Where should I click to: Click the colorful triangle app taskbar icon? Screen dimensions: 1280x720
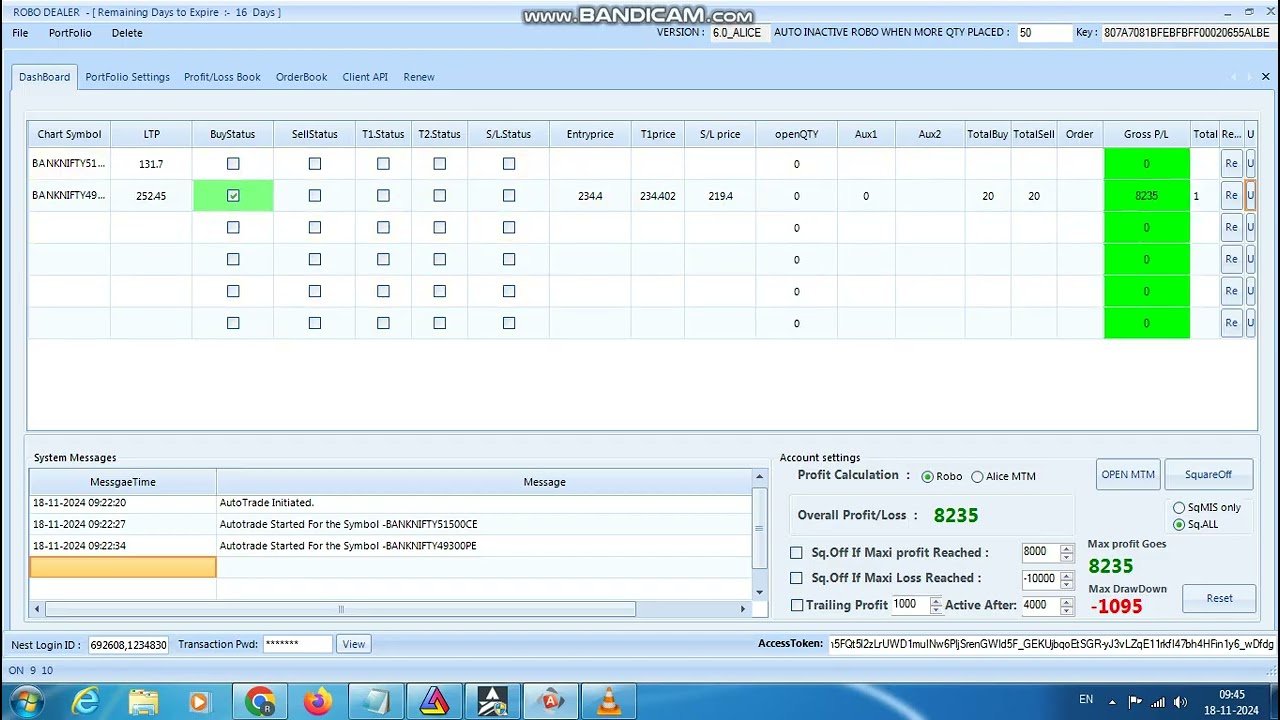pos(434,701)
